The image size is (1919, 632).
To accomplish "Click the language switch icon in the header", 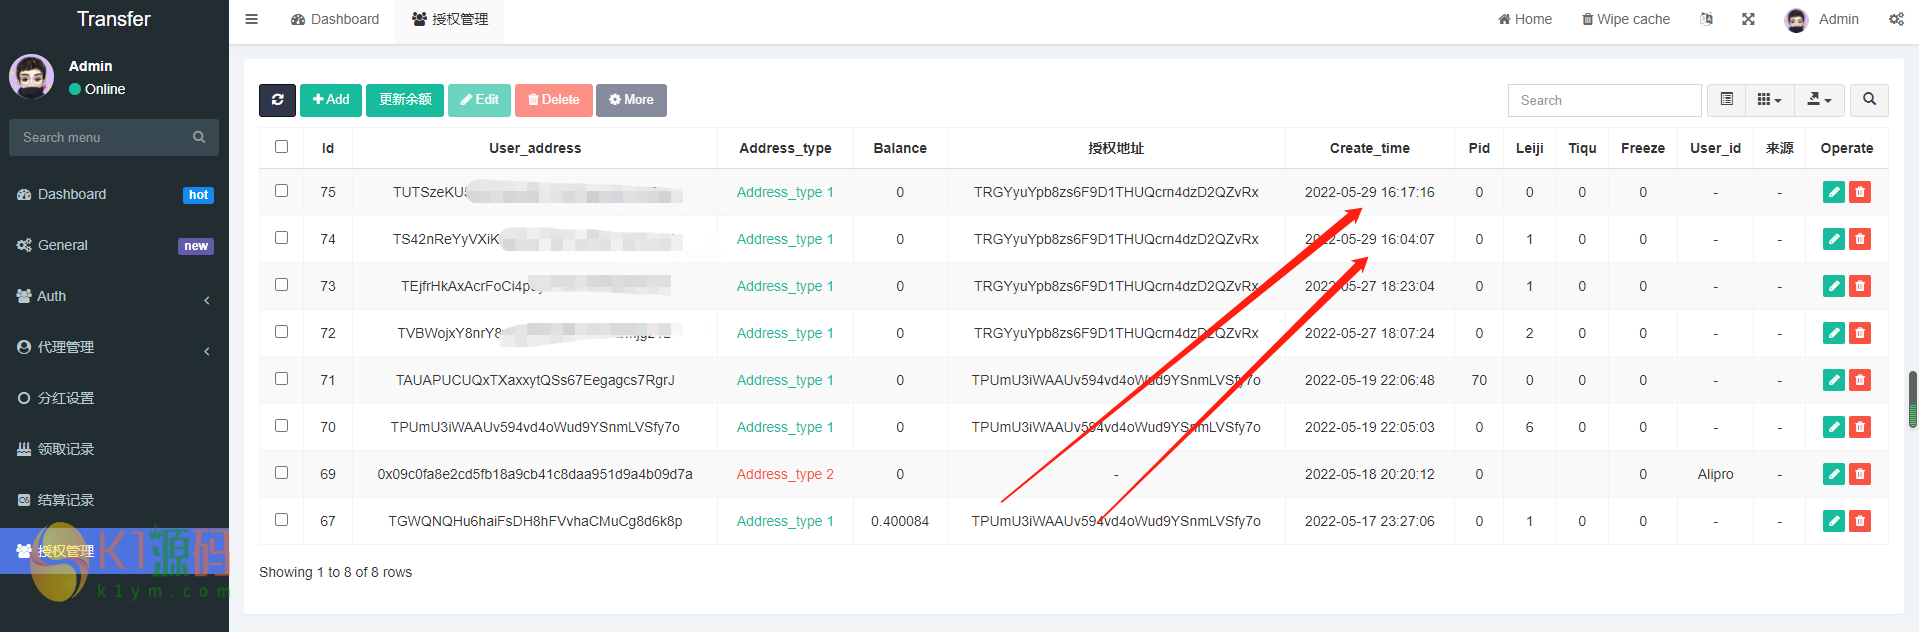I will pyautogui.click(x=1706, y=19).
